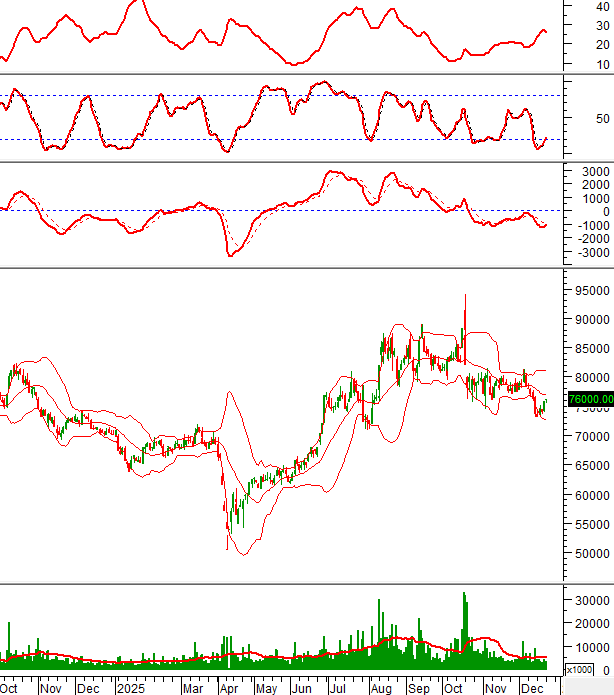The height and width of the screenshot is (695, 614).
Task: Click the April low candle near 50000
Action: click(x=228, y=543)
